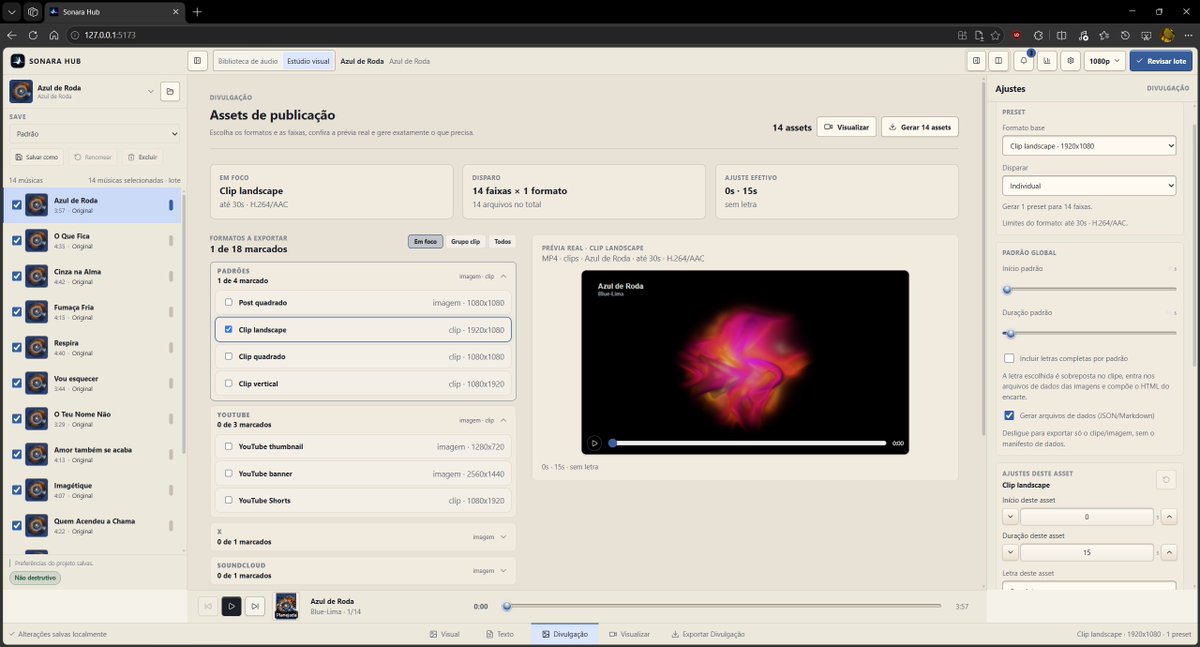Seek on the bottom player progress bar
The image size is (1200, 647).
[723, 606]
